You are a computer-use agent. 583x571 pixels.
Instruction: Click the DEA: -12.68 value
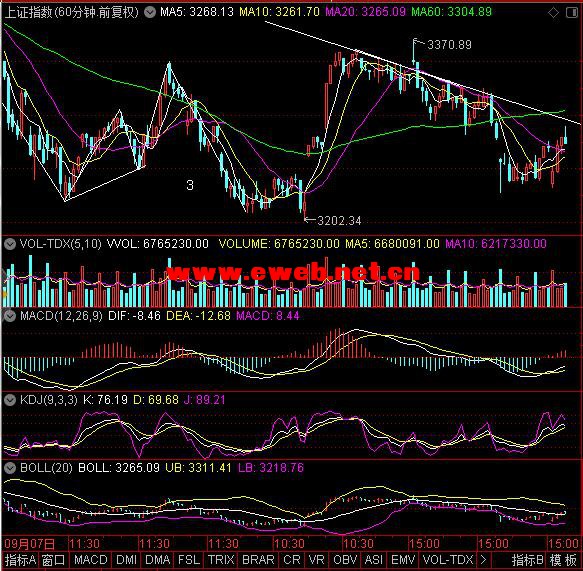pos(198,316)
